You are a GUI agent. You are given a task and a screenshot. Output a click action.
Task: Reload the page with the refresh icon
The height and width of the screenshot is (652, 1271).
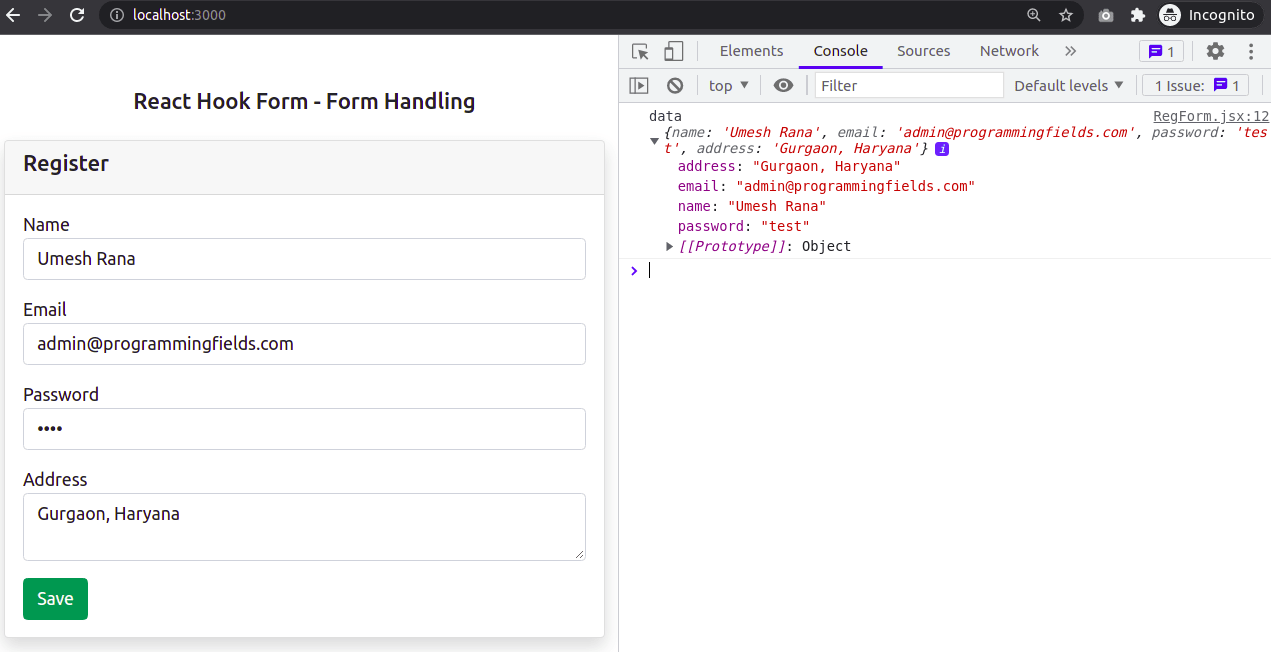point(77,15)
